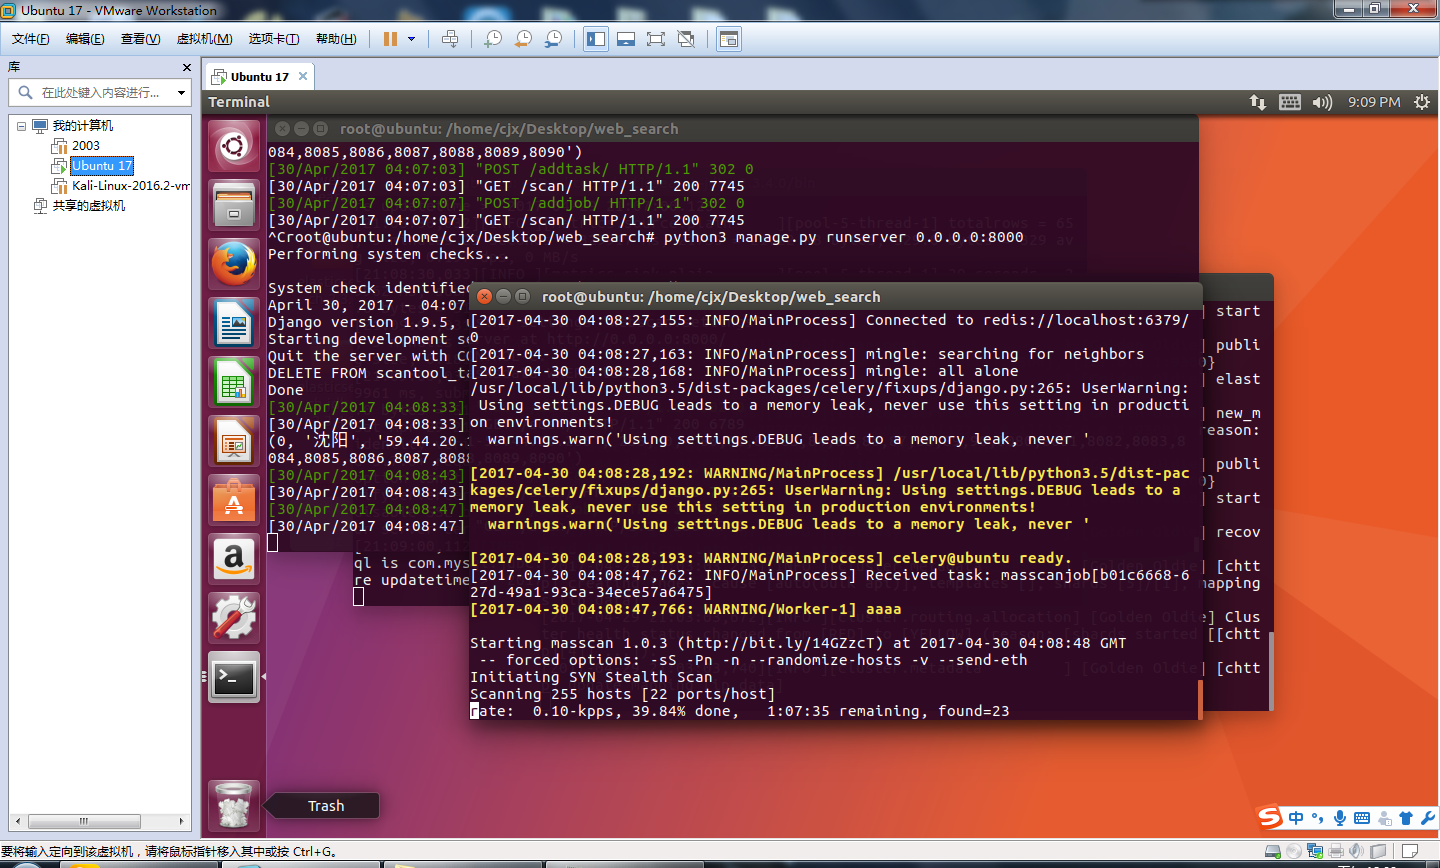This screenshot has width=1440, height=868.
Task: Click the Sogou input method logo
Action: [x=1270, y=818]
